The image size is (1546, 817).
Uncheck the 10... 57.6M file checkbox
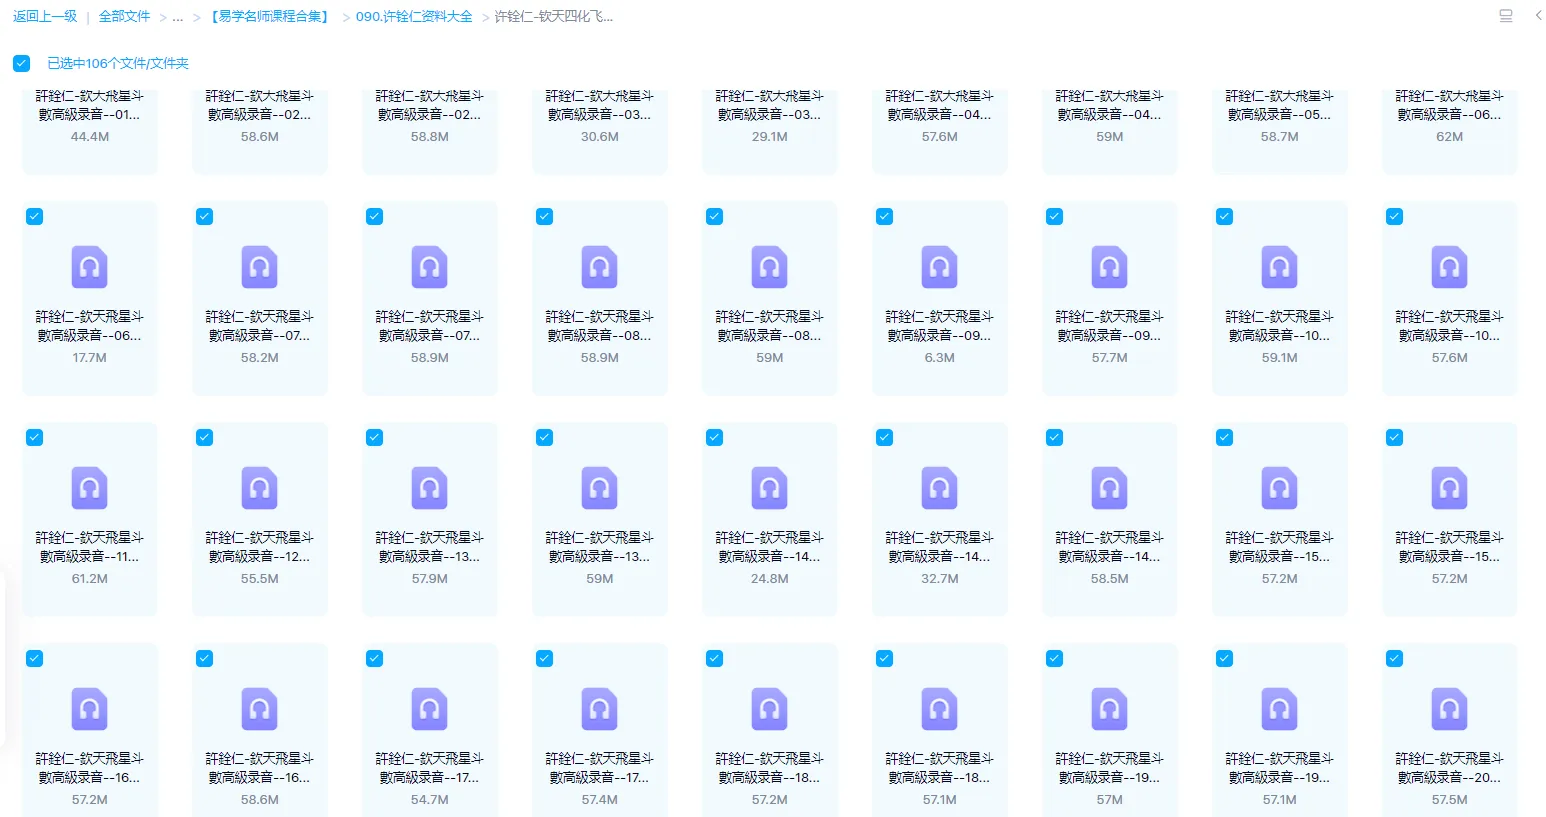(1395, 216)
